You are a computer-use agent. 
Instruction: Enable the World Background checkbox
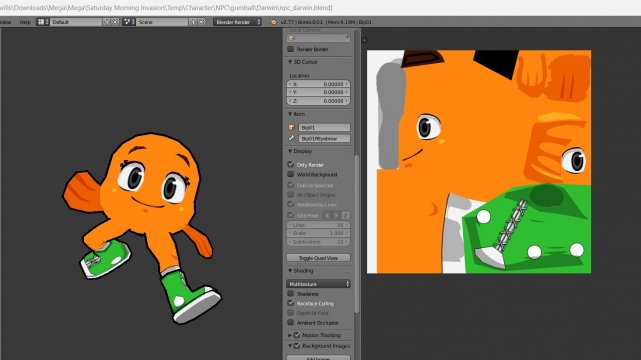[x=291, y=174]
